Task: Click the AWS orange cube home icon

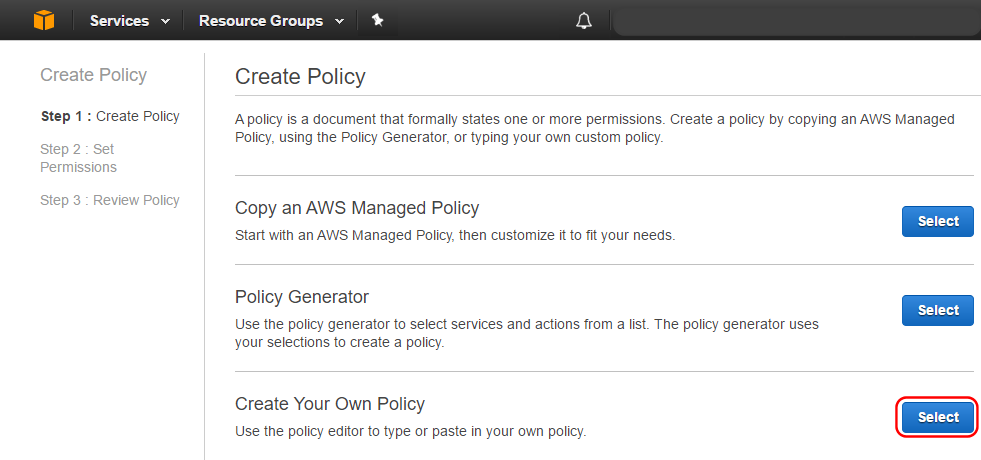Action: point(44,20)
